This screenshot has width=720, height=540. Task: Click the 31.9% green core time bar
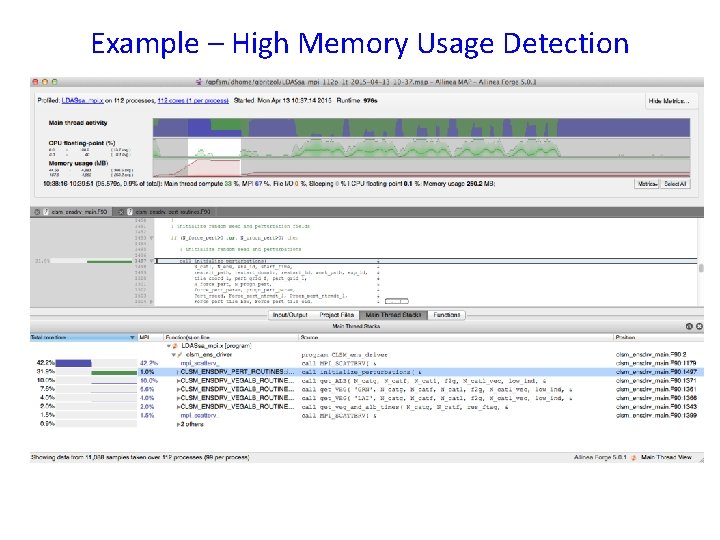(x=114, y=372)
